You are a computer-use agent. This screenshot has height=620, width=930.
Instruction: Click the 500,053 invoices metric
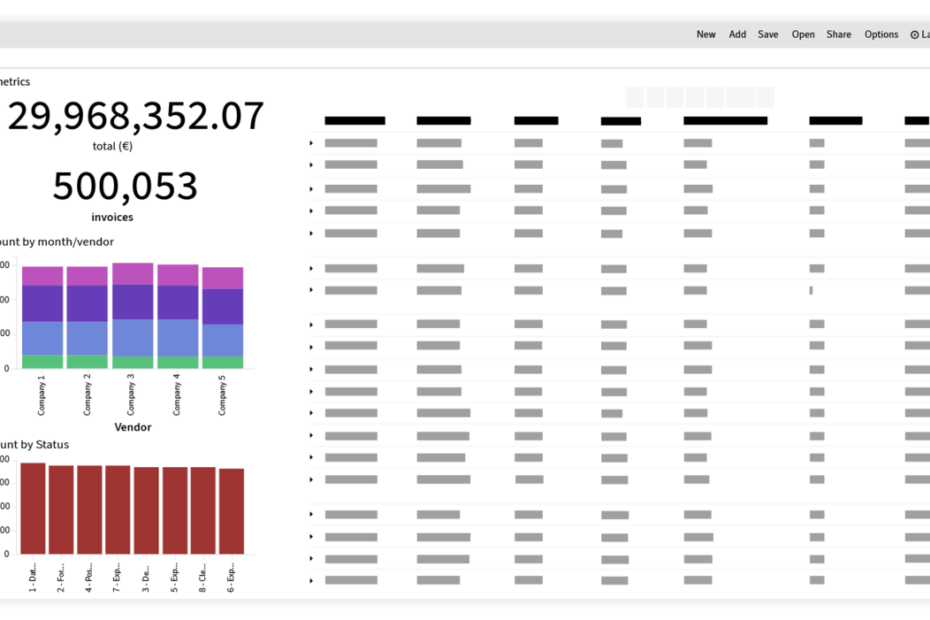[125, 187]
